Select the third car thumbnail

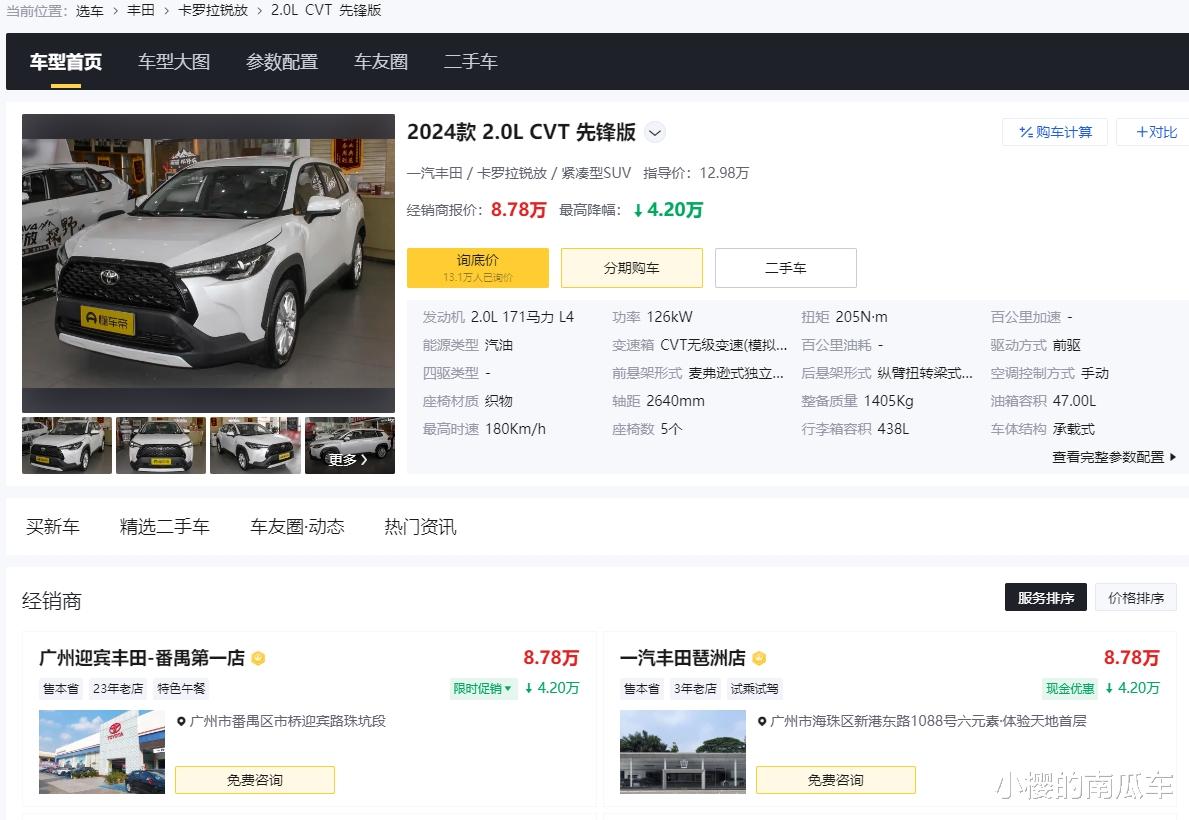pyautogui.click(x=255, y=445)
